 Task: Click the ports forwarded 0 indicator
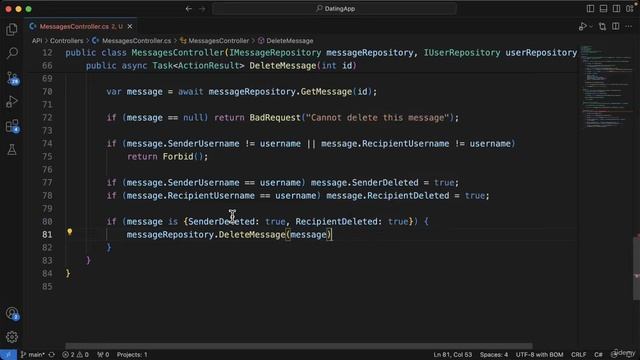pos(103,355)
